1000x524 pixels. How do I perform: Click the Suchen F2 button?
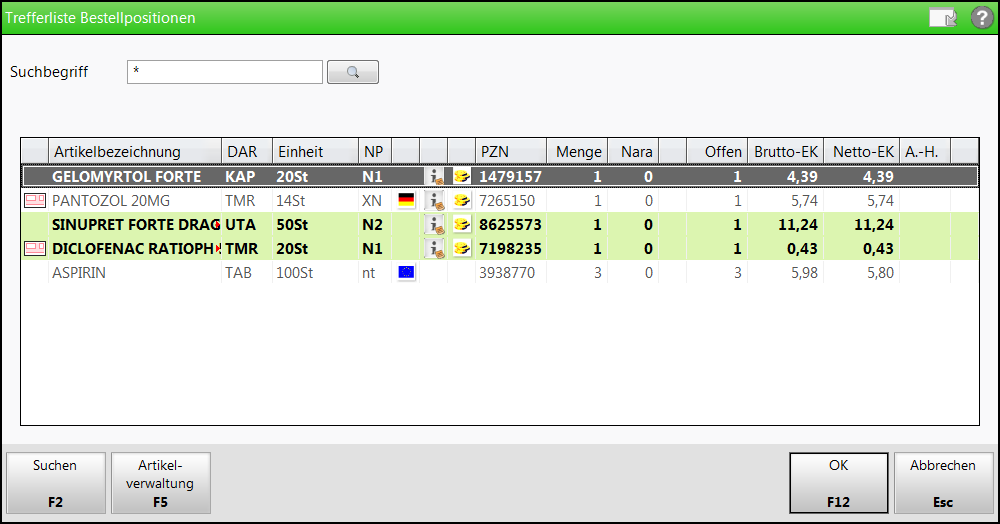(55, 483)
